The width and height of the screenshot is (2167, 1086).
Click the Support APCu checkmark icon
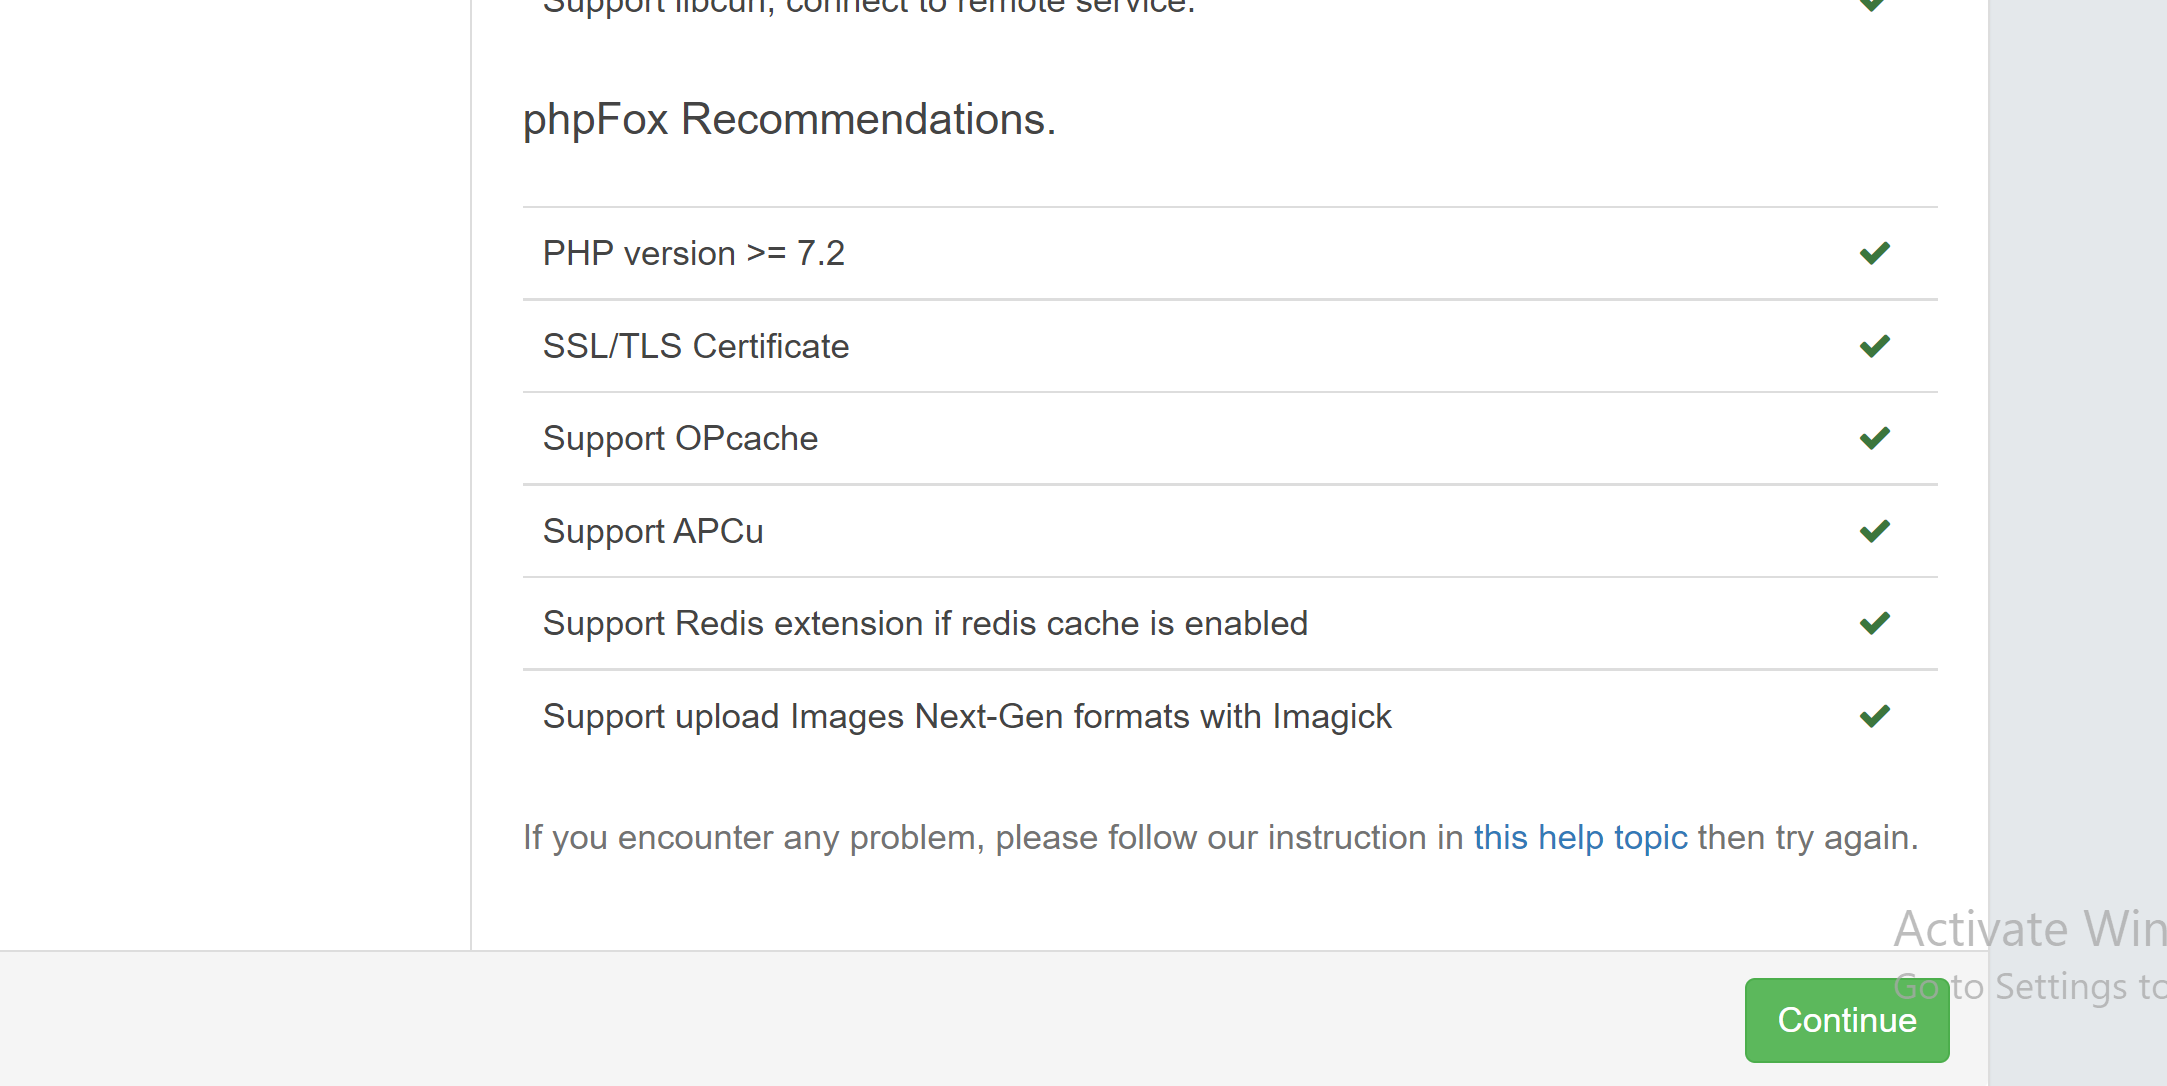tap(1874, 531)
